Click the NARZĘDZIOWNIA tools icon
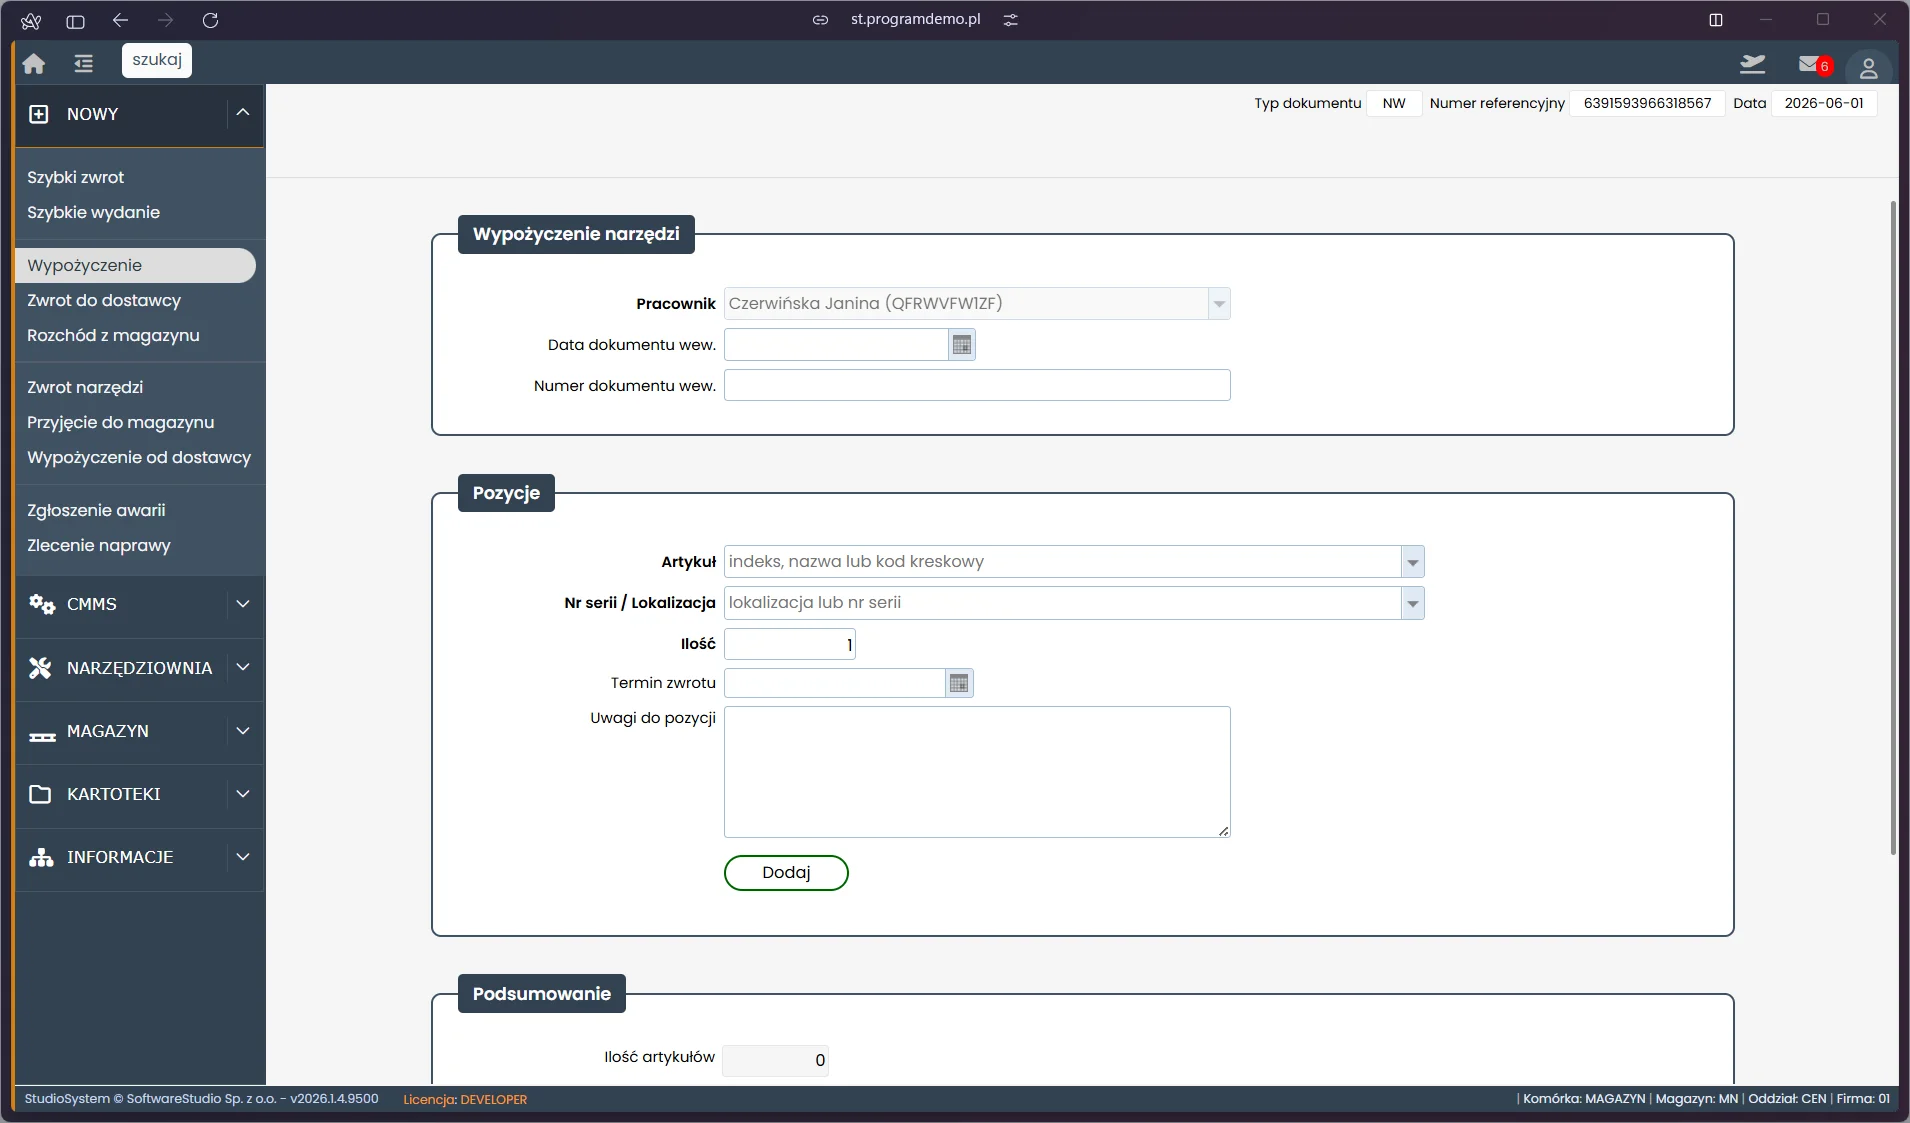This screenshot has width=1910, height=1123. point(40,668)
